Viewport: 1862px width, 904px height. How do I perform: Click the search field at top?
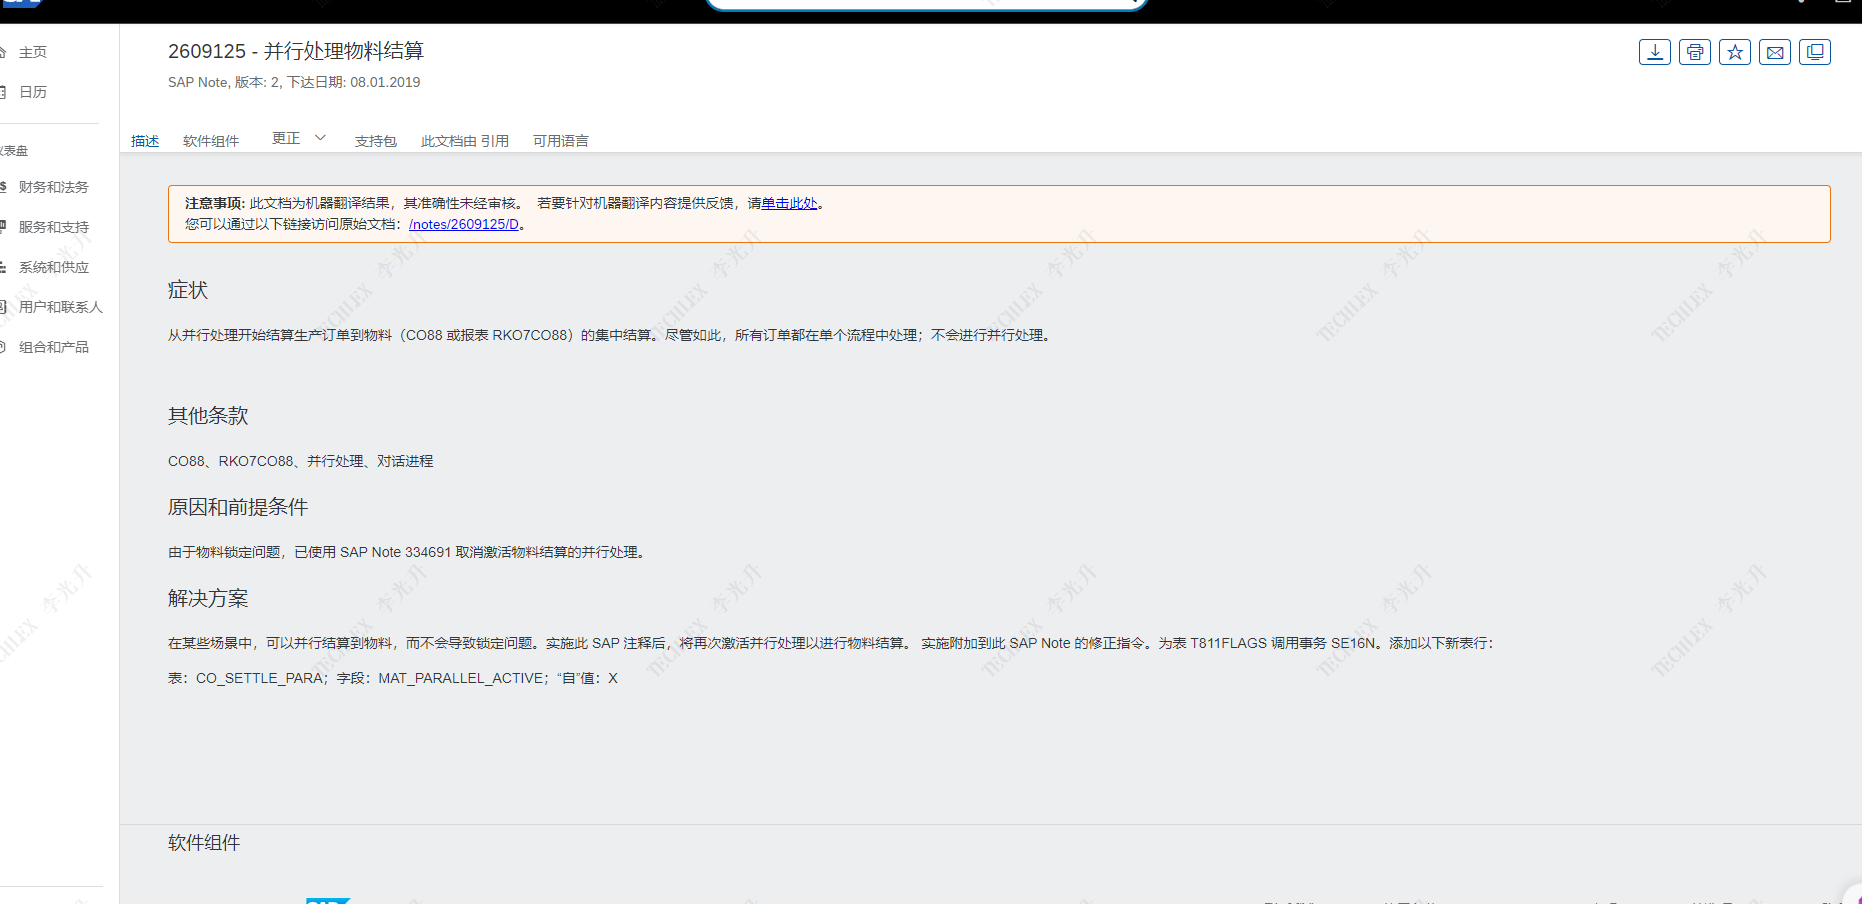pyautogui.click(x=926, y=4)
